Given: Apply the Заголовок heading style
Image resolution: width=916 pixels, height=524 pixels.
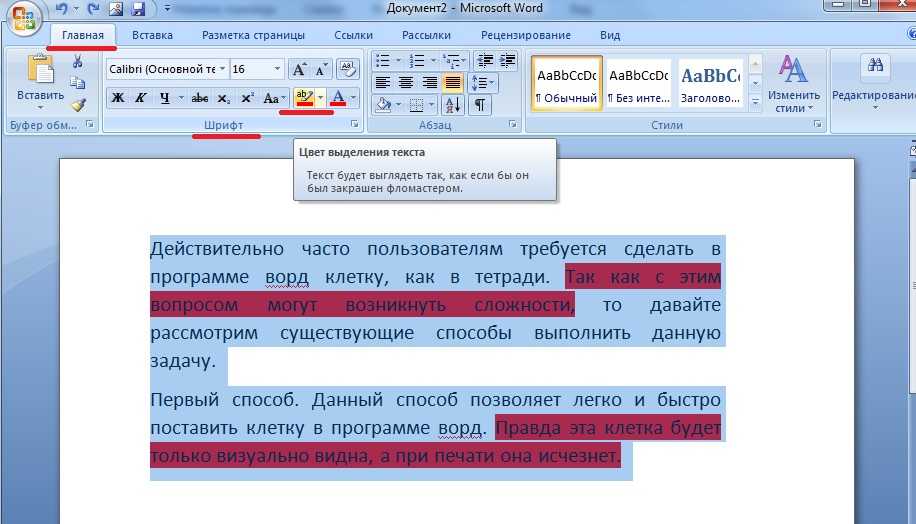Looking at the screenshot, I should pyautogui.click(x=710, y=83).
